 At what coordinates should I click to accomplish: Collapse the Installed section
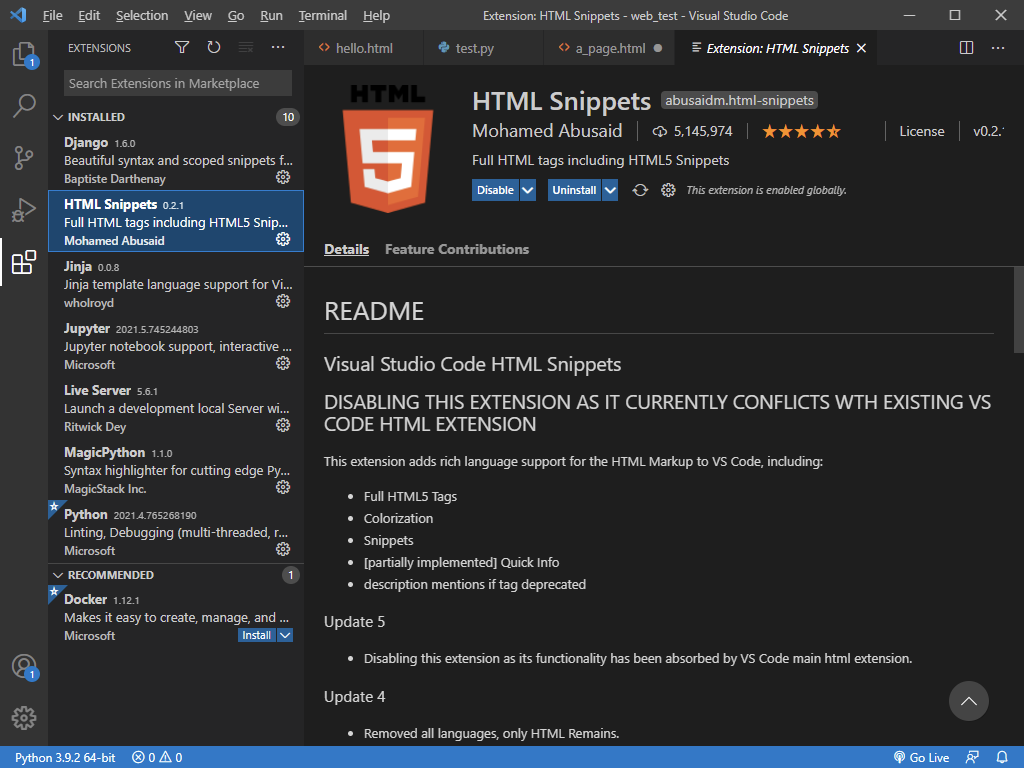[58, 117]
